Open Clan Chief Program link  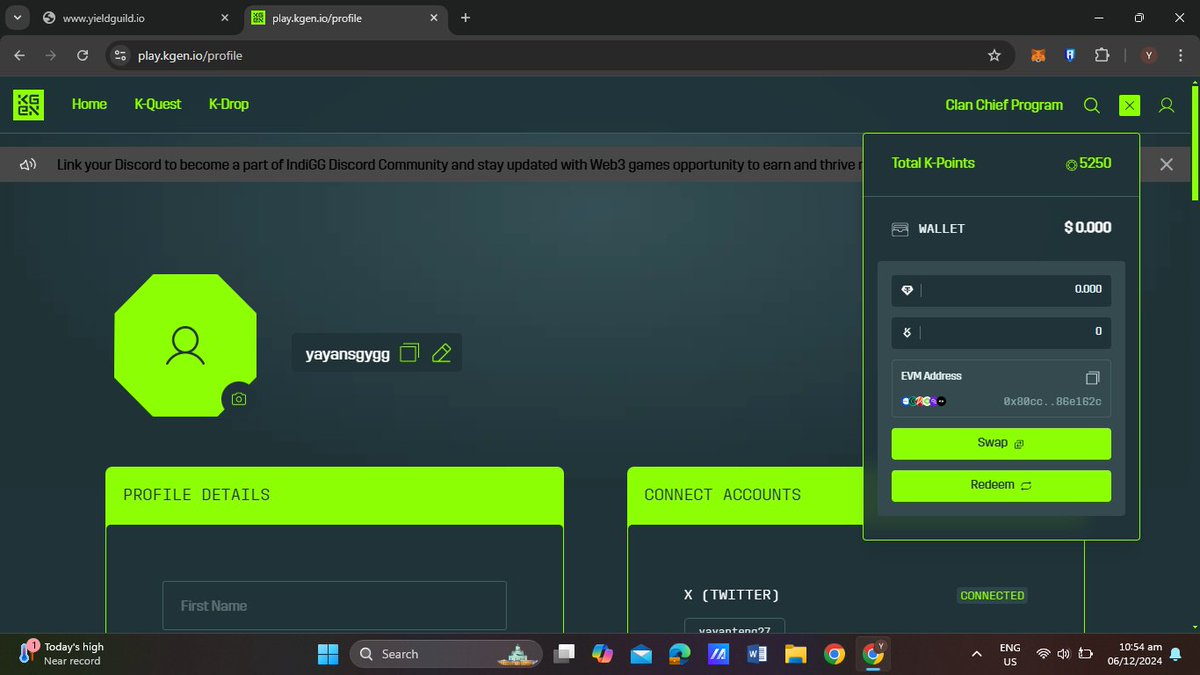pyautogui.click(x=1004, y=105)
